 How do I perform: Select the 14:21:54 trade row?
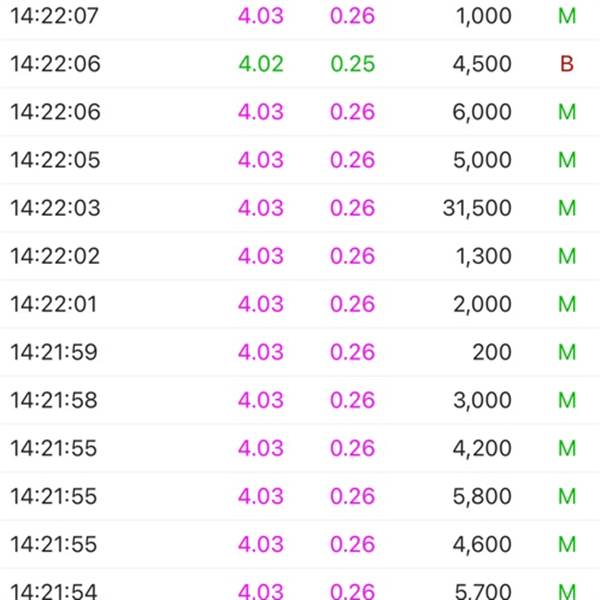point(300,585)
